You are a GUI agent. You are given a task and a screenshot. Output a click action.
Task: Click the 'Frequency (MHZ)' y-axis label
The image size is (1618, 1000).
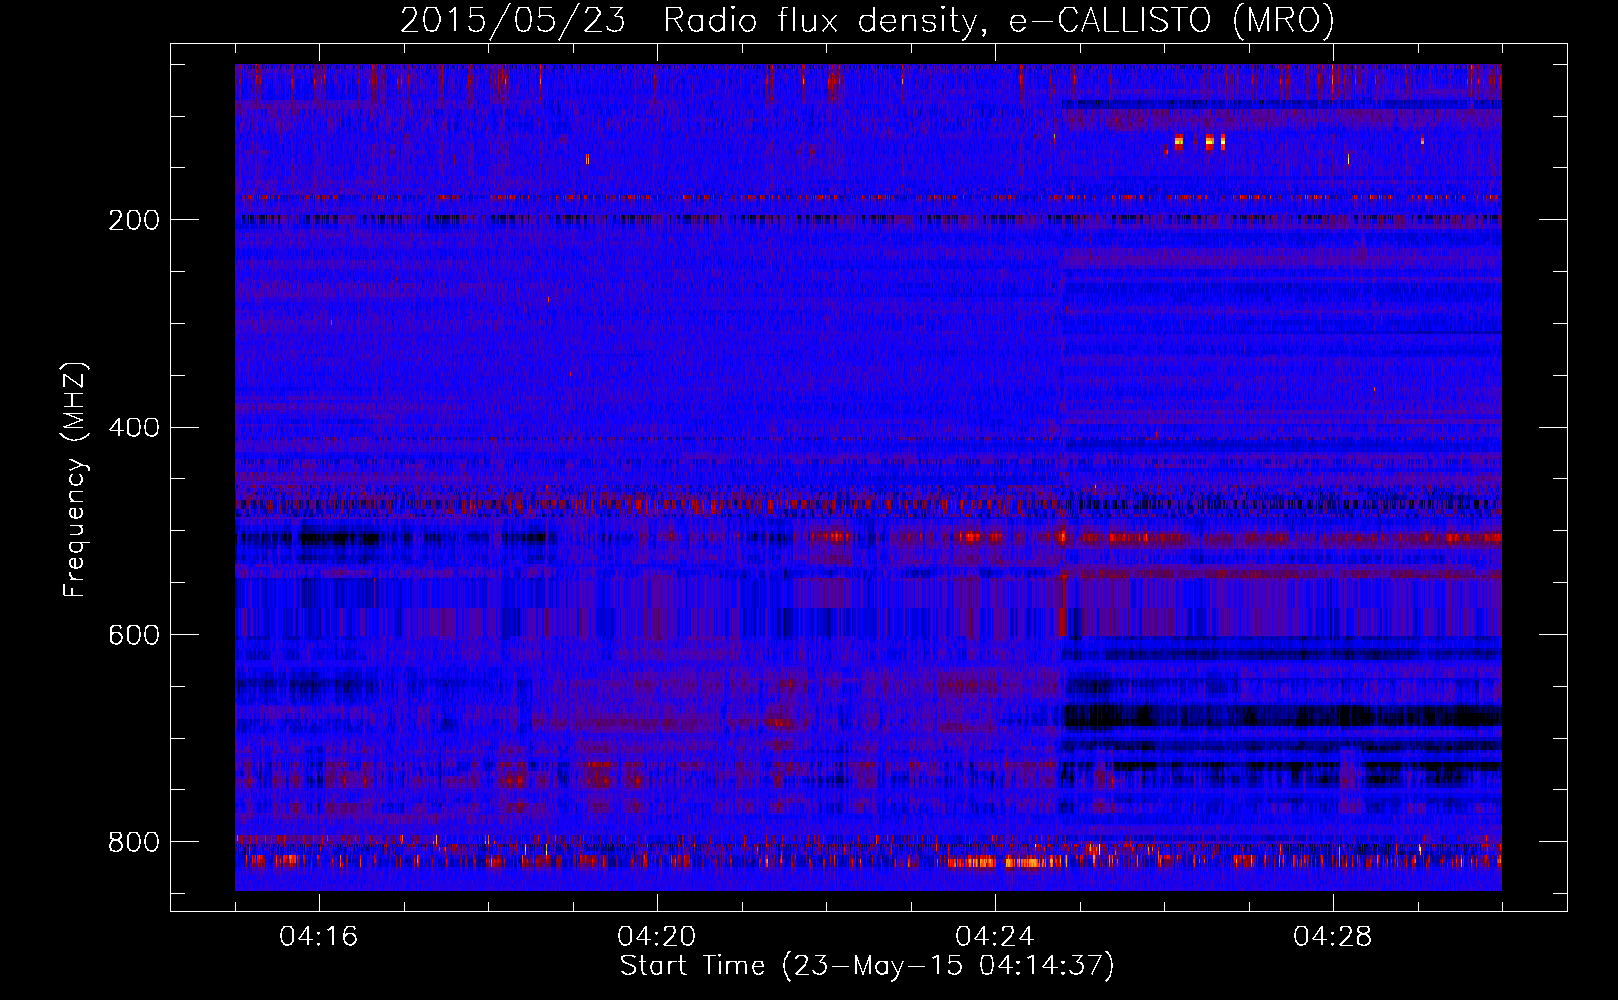pyautogui.click(x=75, y=480)
